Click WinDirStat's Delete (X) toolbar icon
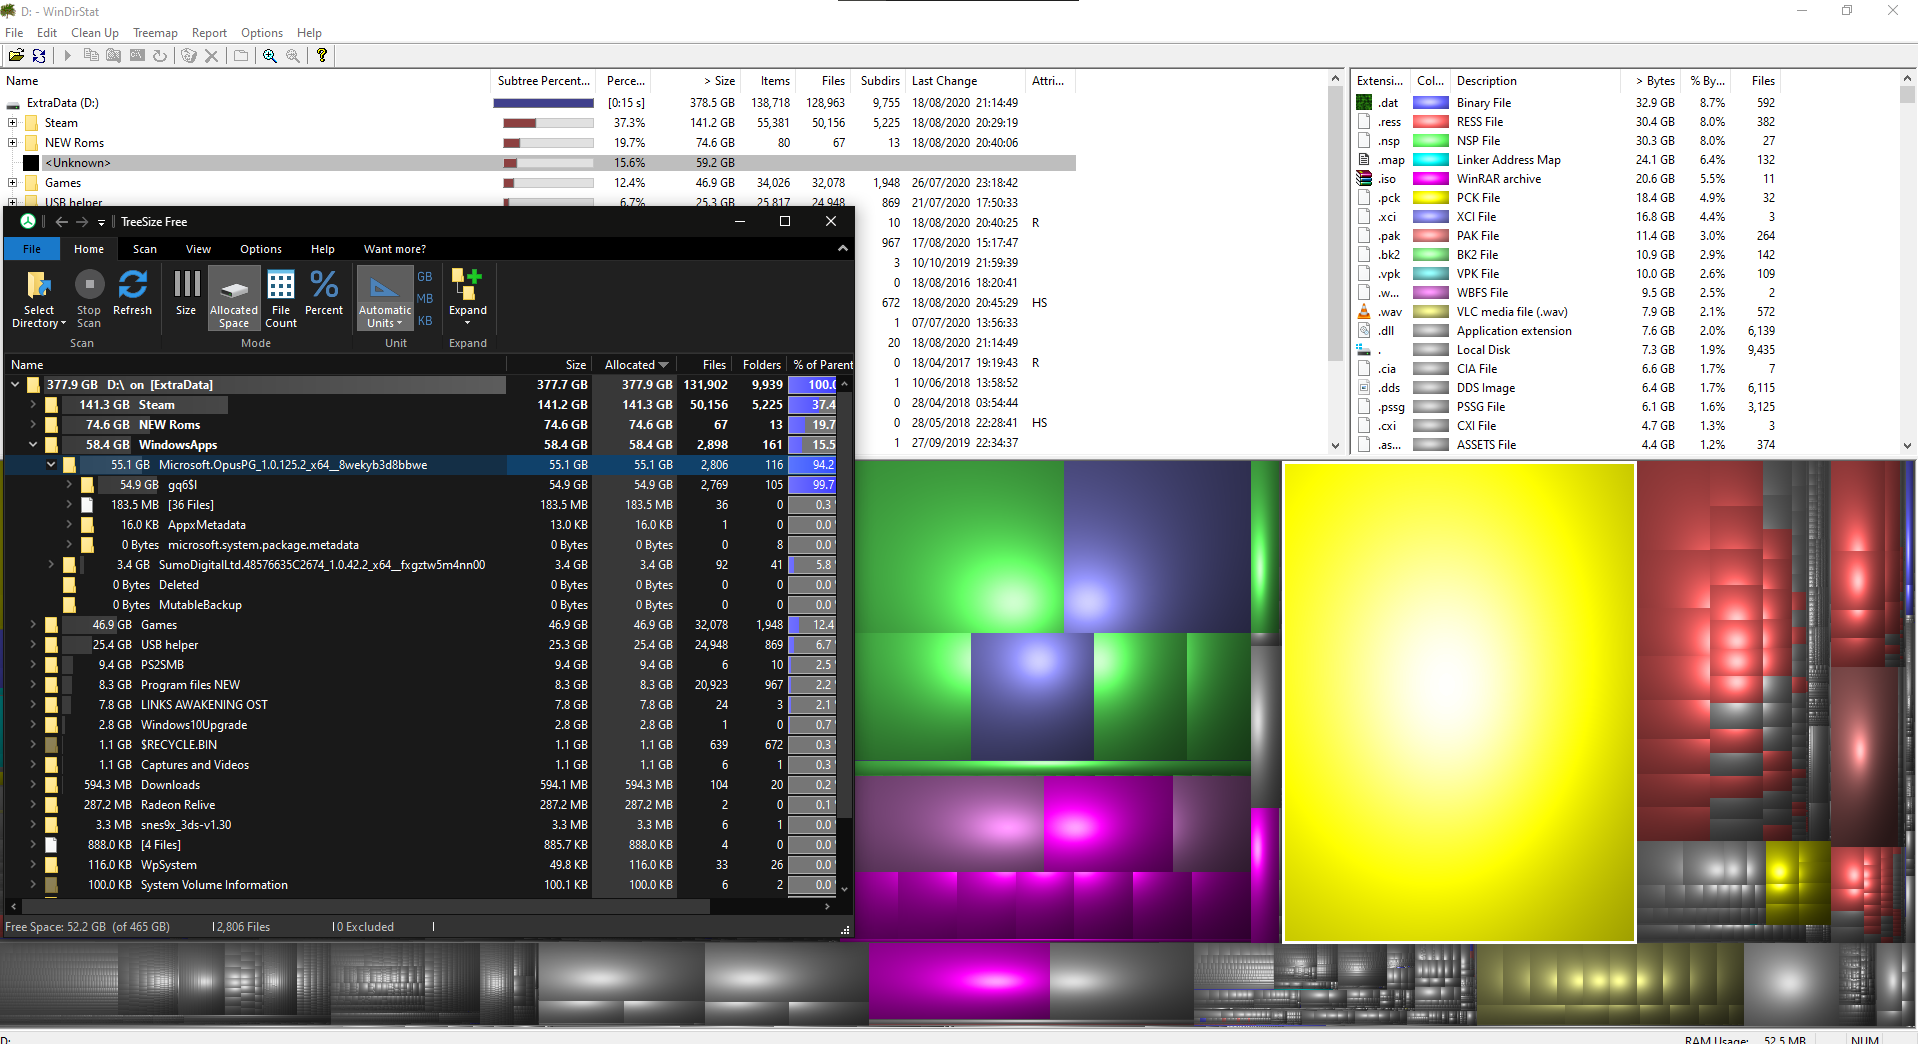The image size is (1918, 1044). pyautogui.click(x=212, y=56)
